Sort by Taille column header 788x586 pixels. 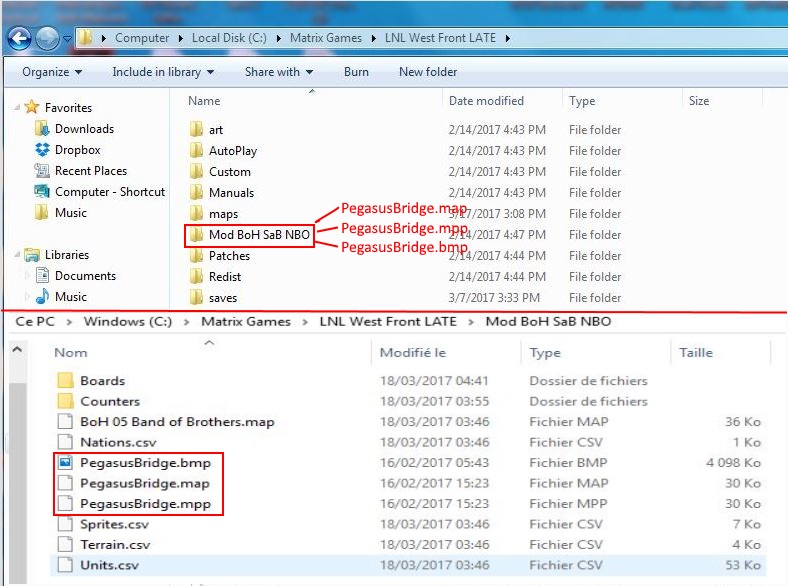click(696, 353)
